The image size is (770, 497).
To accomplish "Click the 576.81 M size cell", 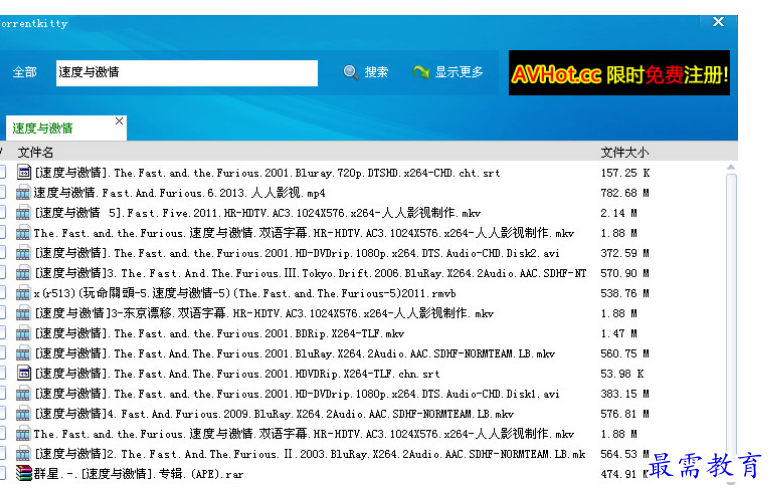I will tap(625, 414).
